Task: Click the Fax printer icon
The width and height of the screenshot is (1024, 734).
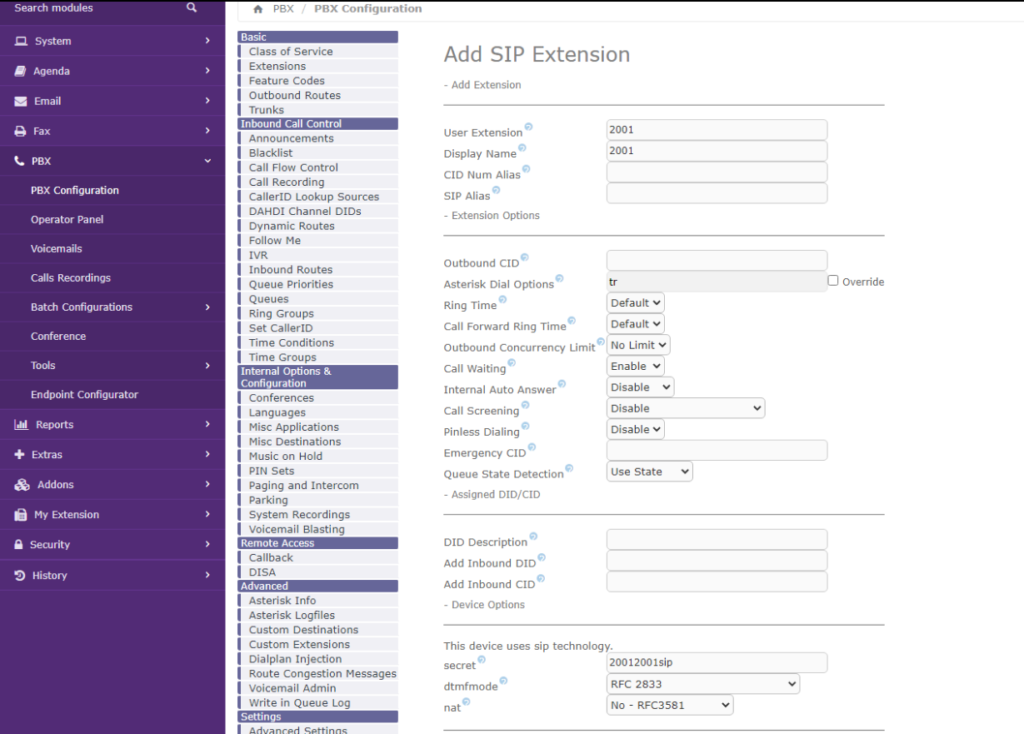Action: [21, 131]
